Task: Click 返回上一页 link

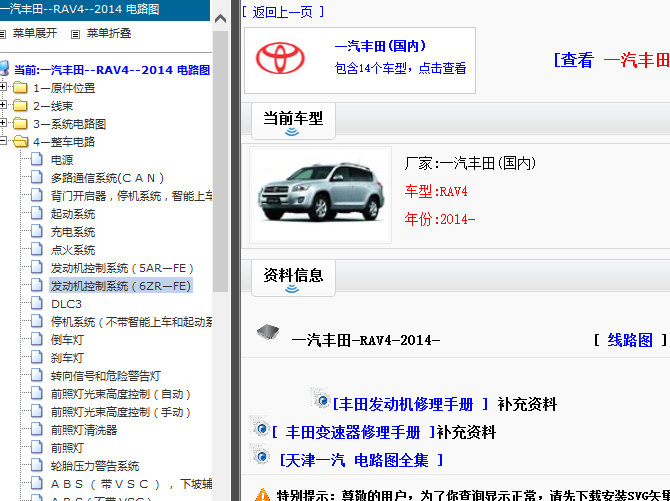Action: (x=282, y=12)
